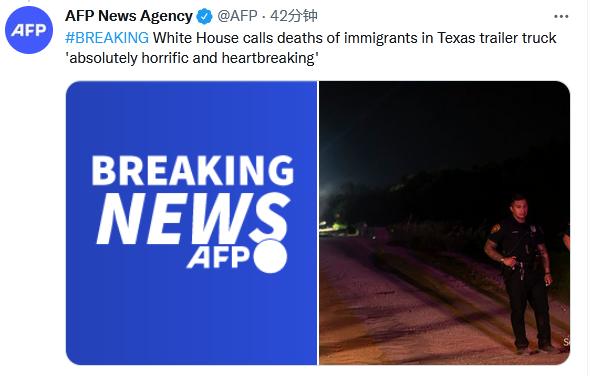595x376 pixels.
Task: Open the blue Breaking News graphic image
Action: coord(191,223)
